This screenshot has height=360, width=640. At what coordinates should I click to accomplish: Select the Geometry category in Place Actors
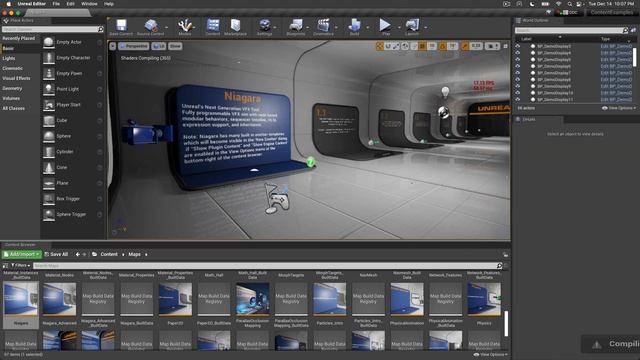coord(12,89)
